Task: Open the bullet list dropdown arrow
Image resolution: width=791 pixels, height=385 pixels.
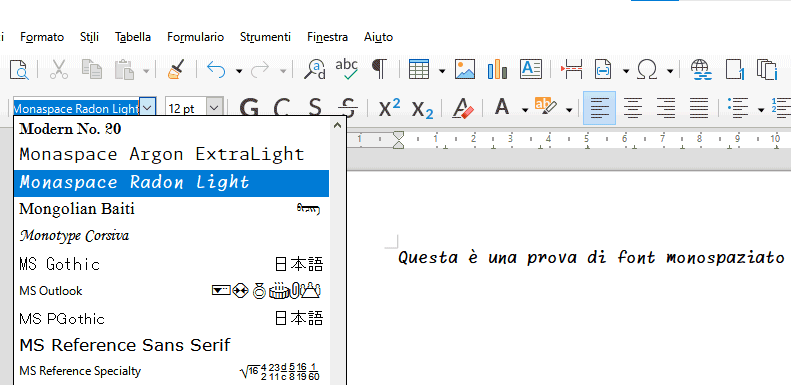Action: pyautogui.click(x=761, y=109)
